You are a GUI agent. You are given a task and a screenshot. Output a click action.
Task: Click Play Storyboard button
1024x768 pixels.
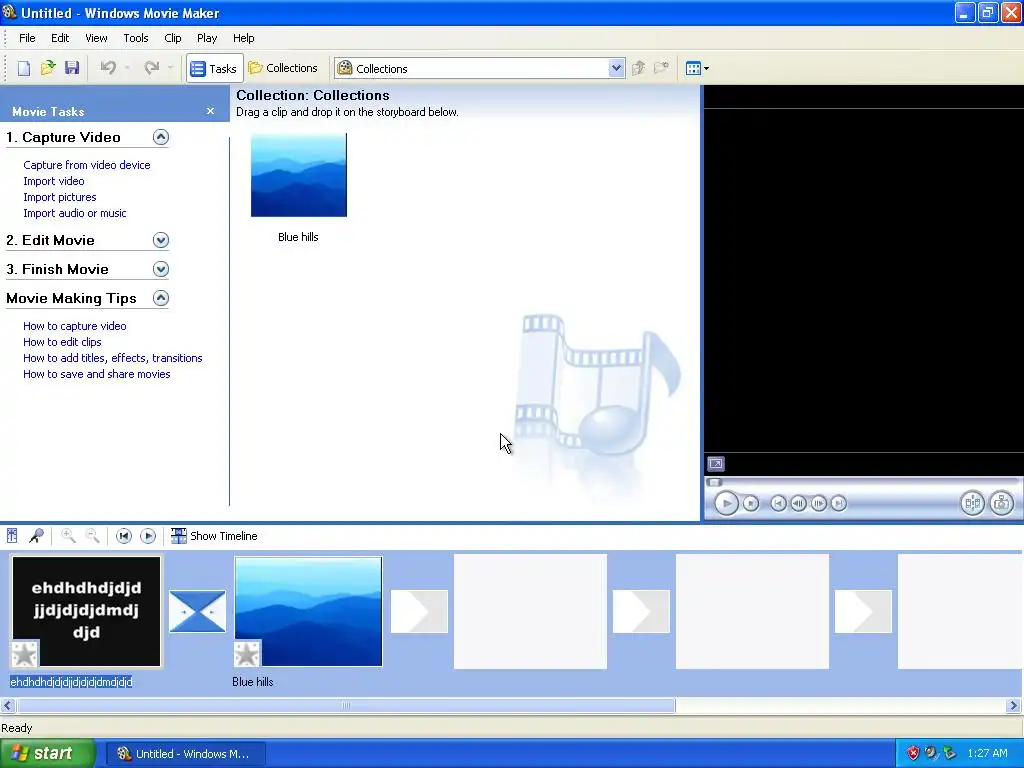tap(148, 536)
